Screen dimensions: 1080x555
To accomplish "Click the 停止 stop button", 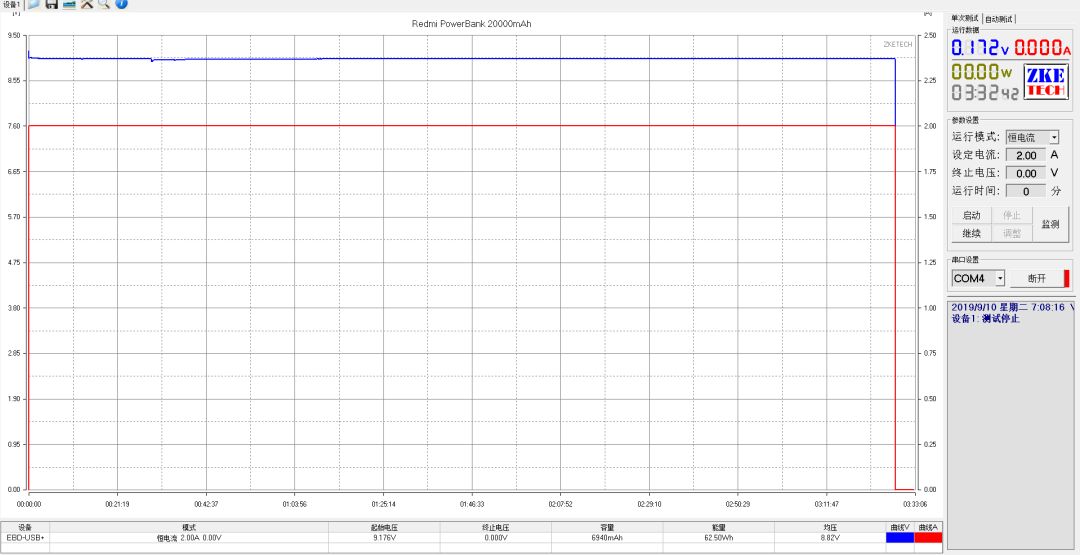I will (1012, 215).
